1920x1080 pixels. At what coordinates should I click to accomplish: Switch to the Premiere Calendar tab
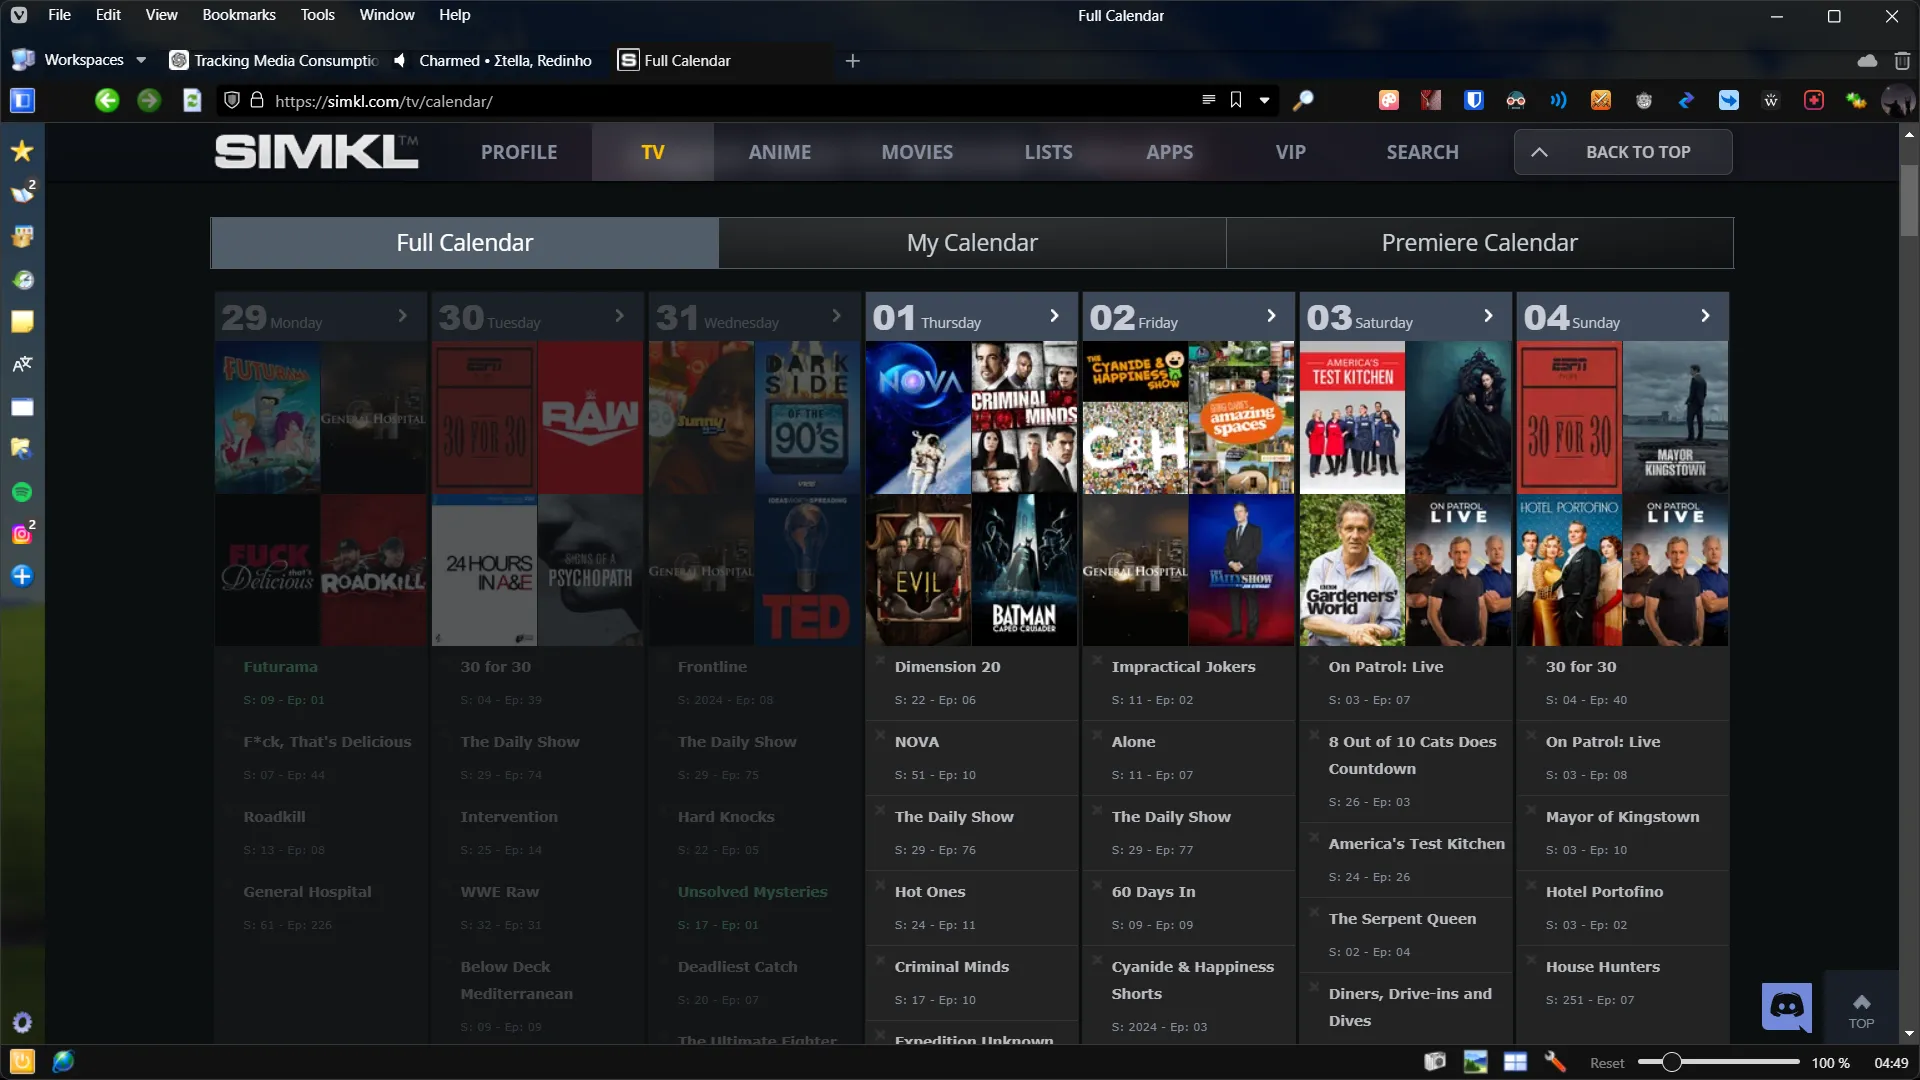coord(1479,243)
